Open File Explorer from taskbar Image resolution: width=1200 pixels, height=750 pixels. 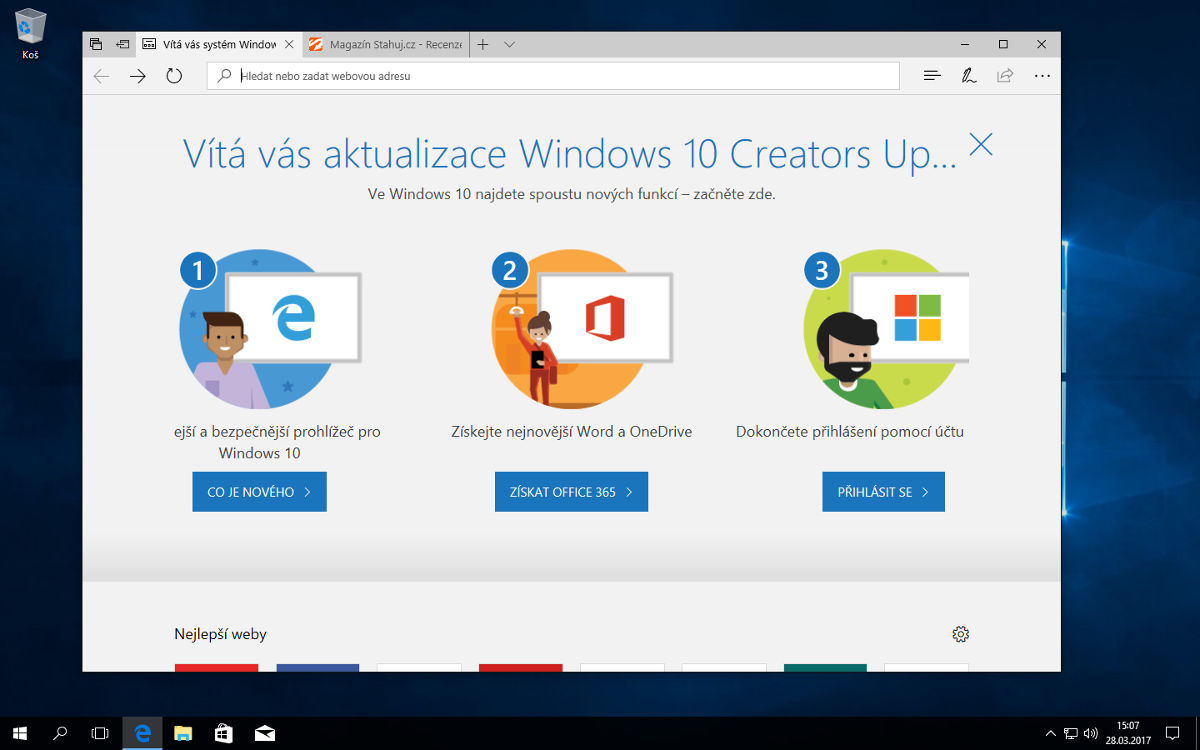[183, 733]
